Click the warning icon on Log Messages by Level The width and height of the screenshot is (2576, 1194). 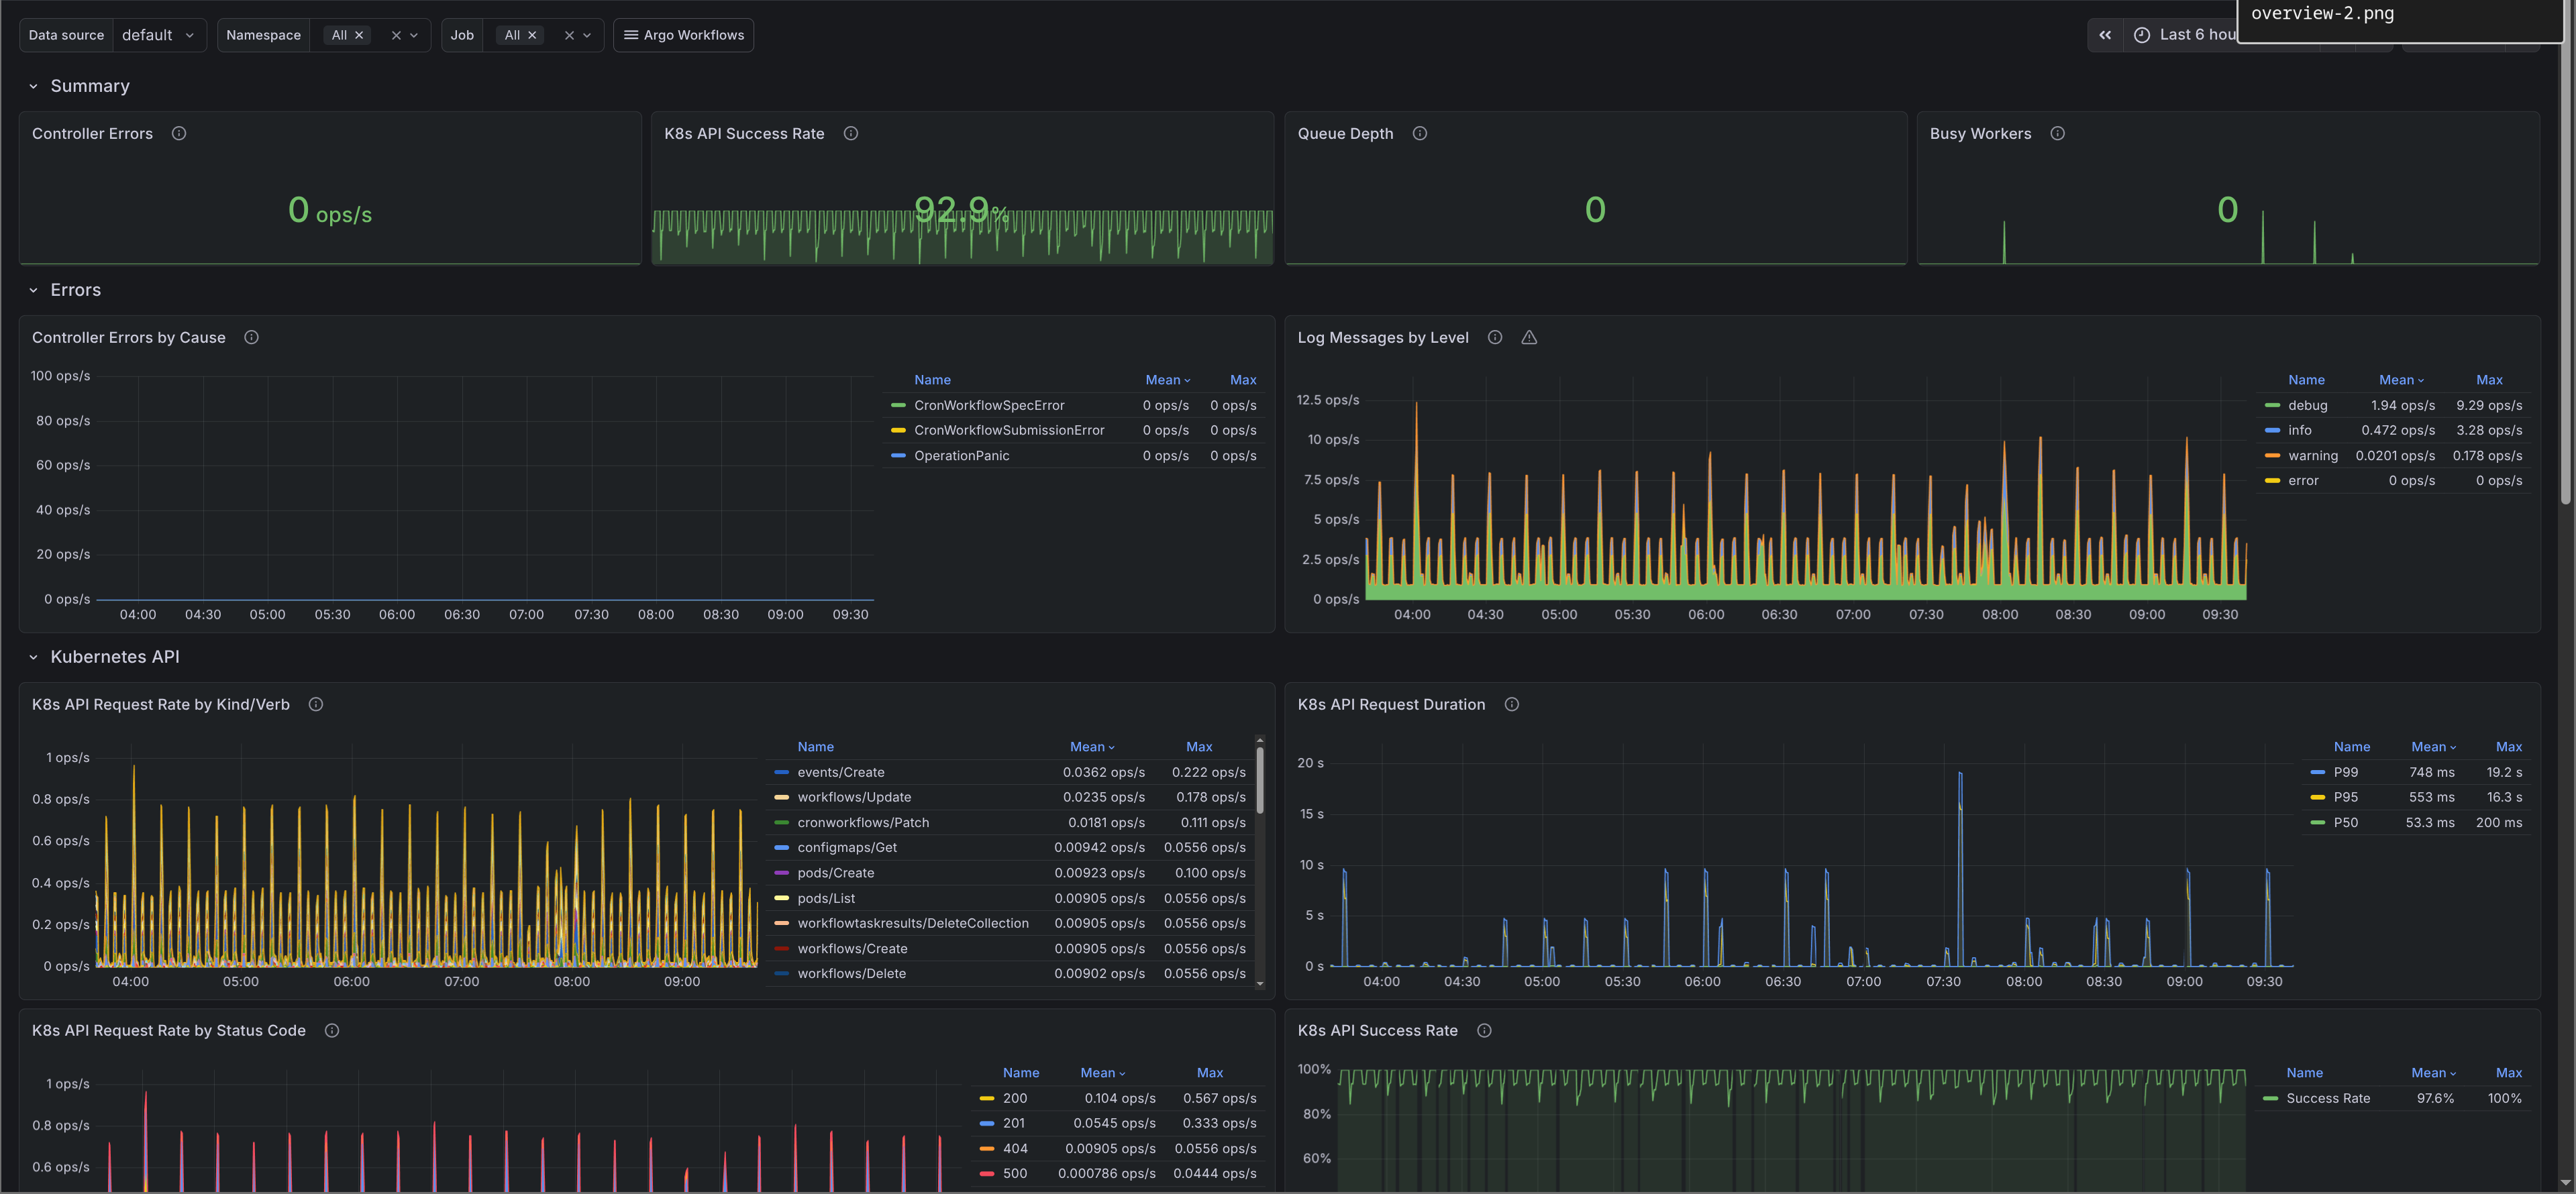(1529, 337)
